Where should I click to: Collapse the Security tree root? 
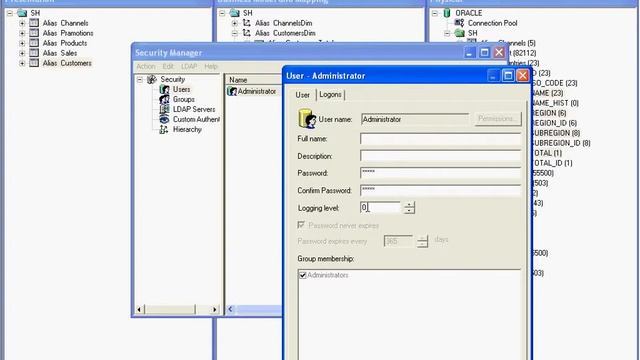click(x=140, y=79)
